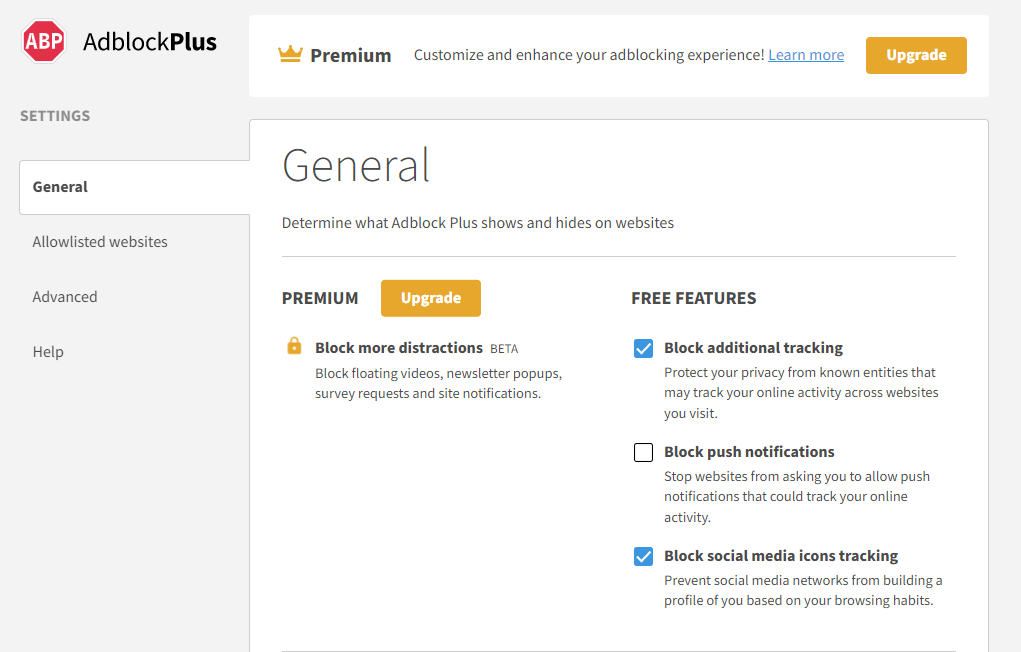
Task: Click 'Protect your privacy from known entities' text
Action: [801, 393]
